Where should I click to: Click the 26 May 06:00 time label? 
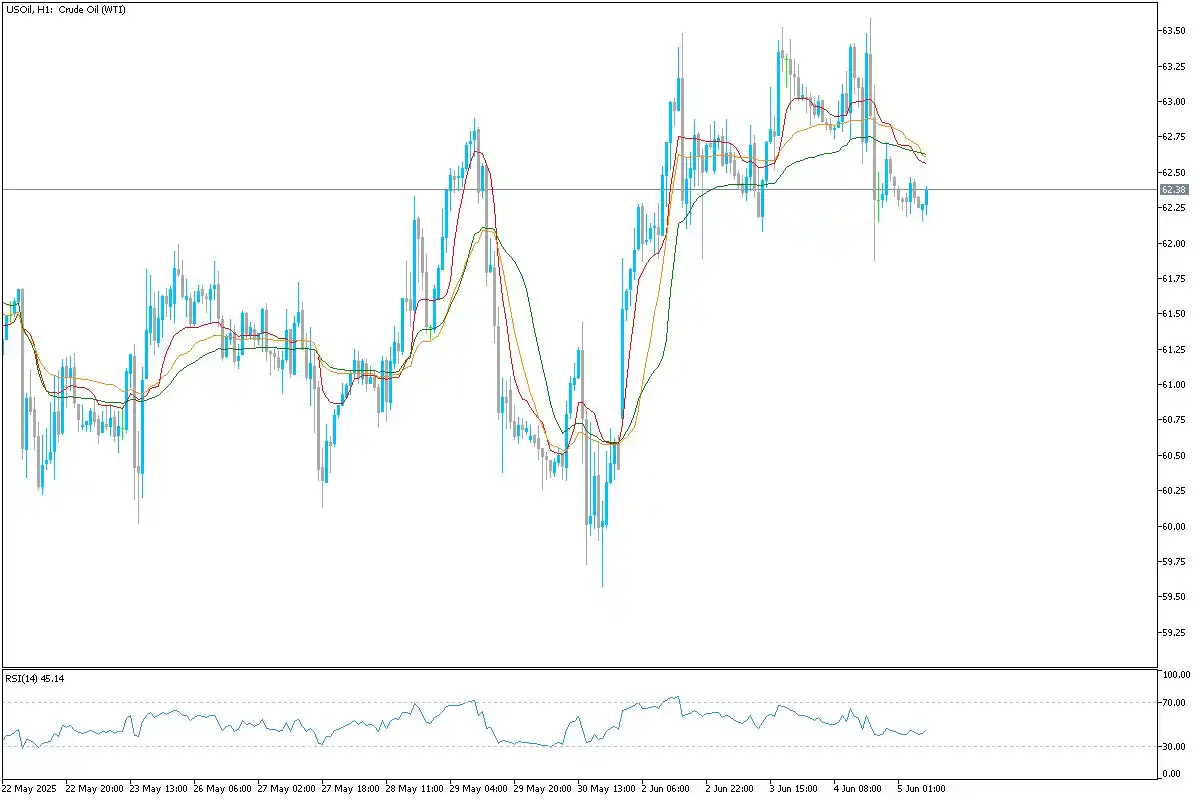221,789
